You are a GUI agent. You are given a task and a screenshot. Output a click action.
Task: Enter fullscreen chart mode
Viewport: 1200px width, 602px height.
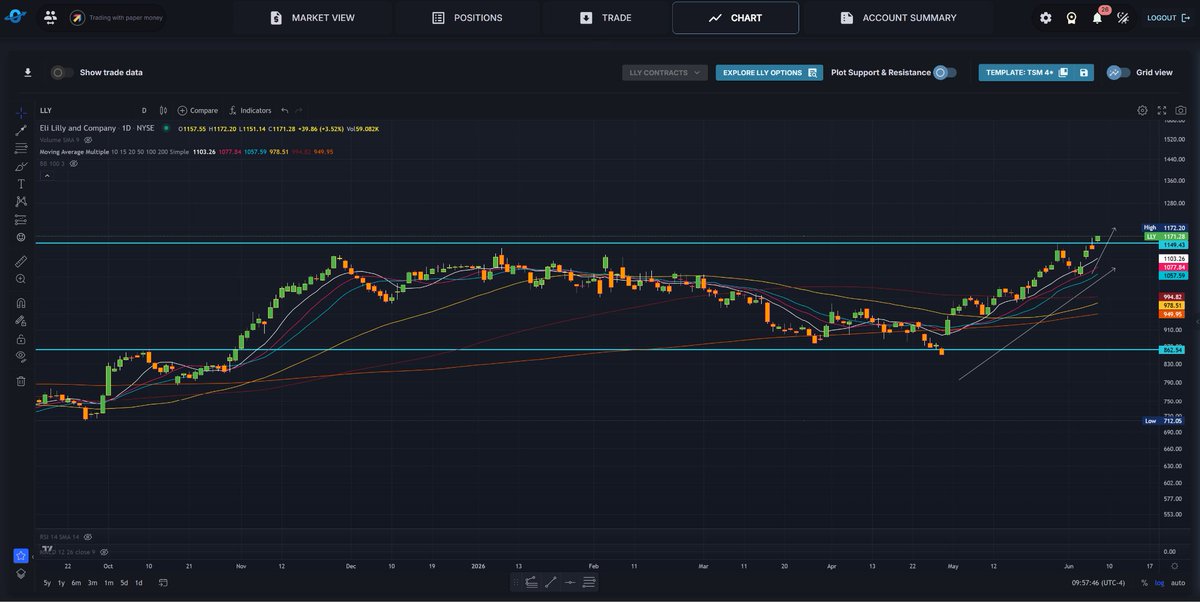tap(1162, 110)
